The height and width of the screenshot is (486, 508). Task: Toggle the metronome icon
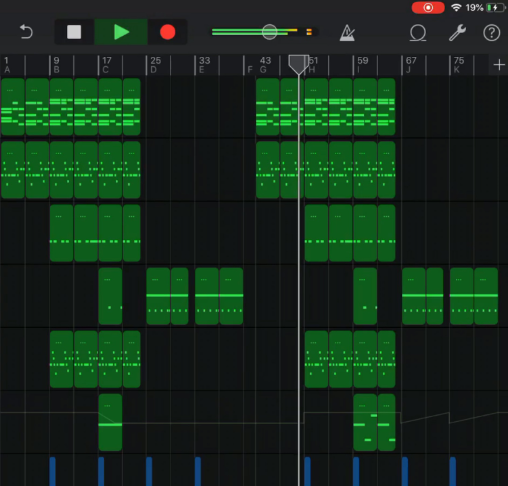347,33
